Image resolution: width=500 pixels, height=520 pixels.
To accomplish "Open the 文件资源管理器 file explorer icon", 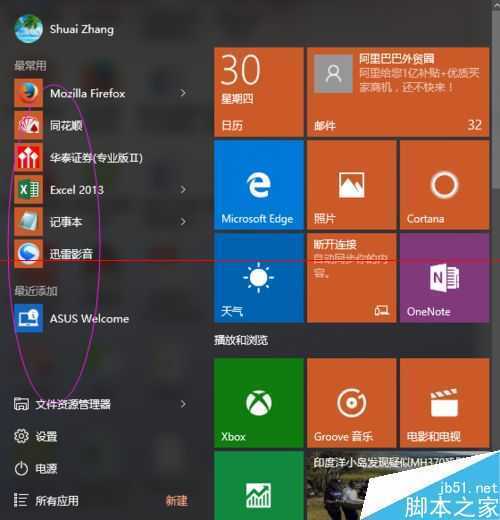I will tap(21, 404).
